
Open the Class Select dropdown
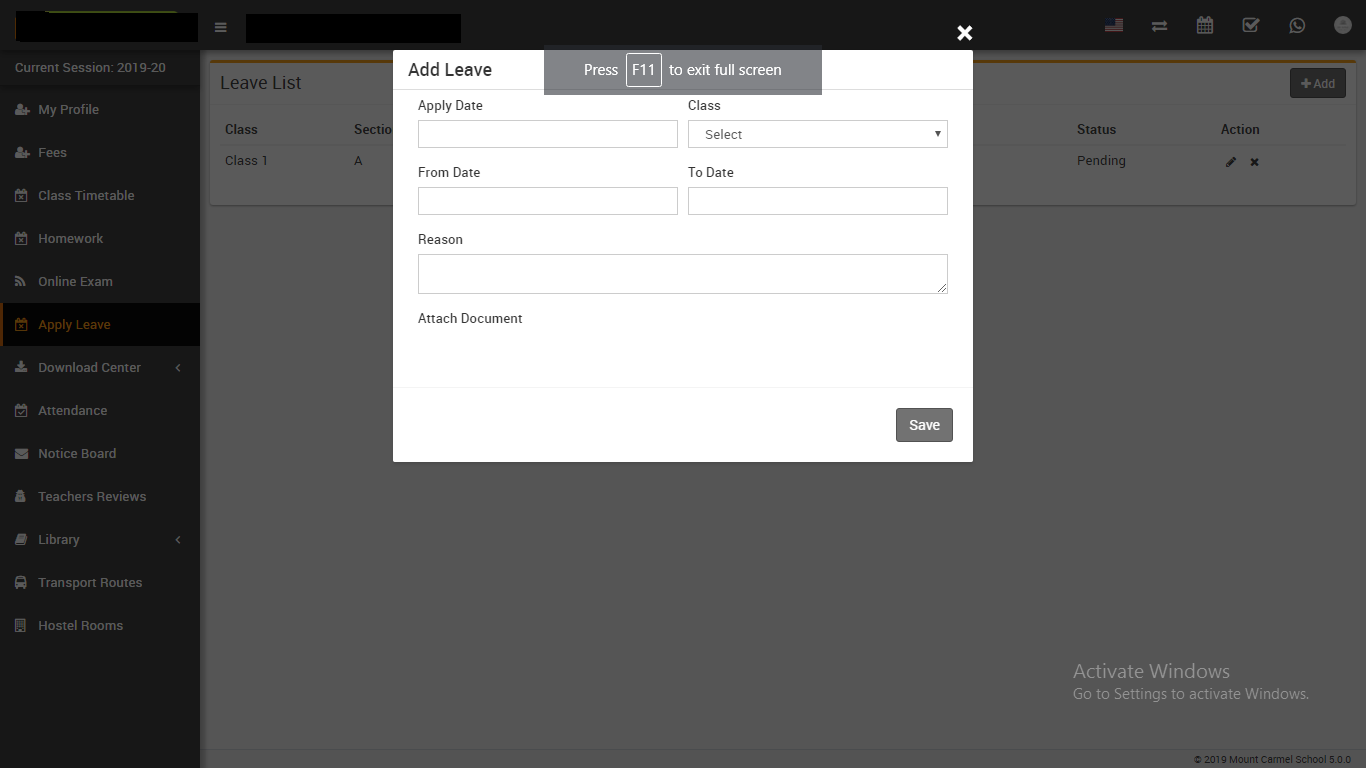coord(817,134)
